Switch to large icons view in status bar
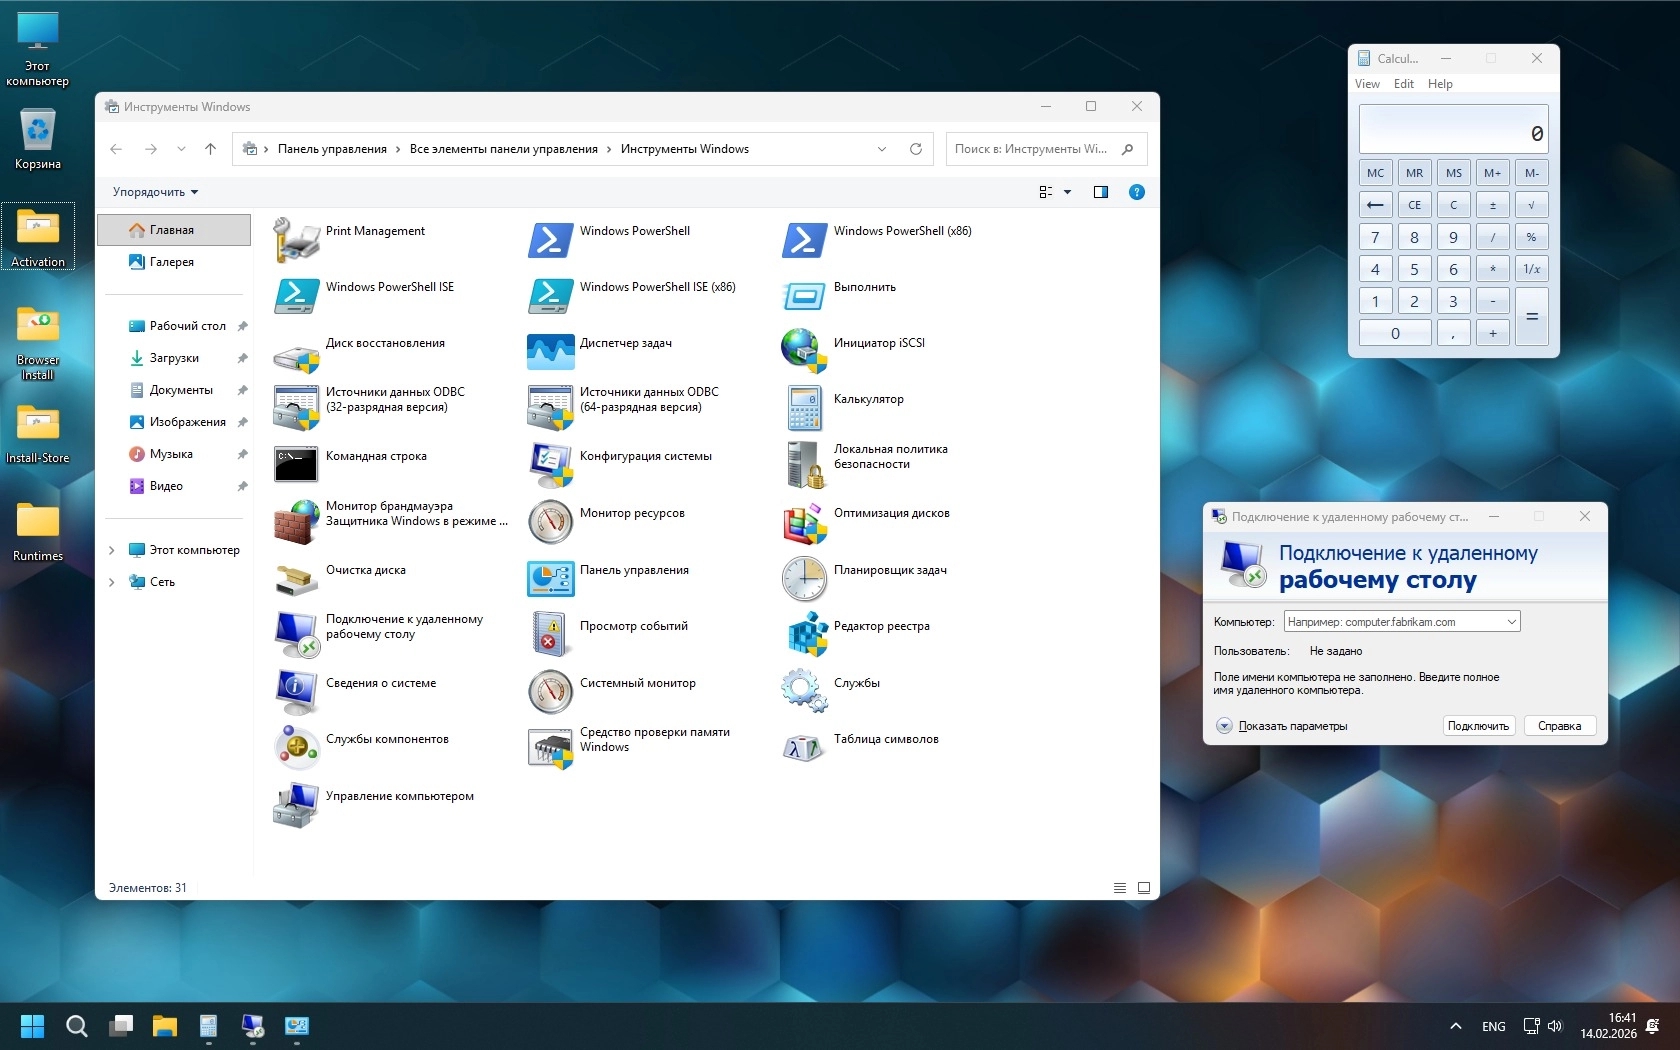Image resolution: width=1680 pixels, height=1050 pixels. click(x=1144, y=888)
